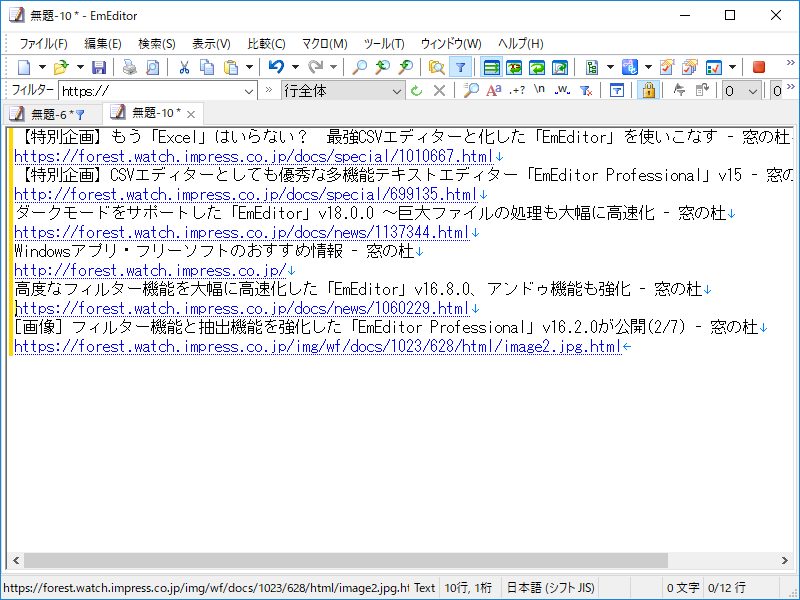Follow the docs/news/1137344.html link
The width and height of the screenshot is (800, 600).
point(241,233)
